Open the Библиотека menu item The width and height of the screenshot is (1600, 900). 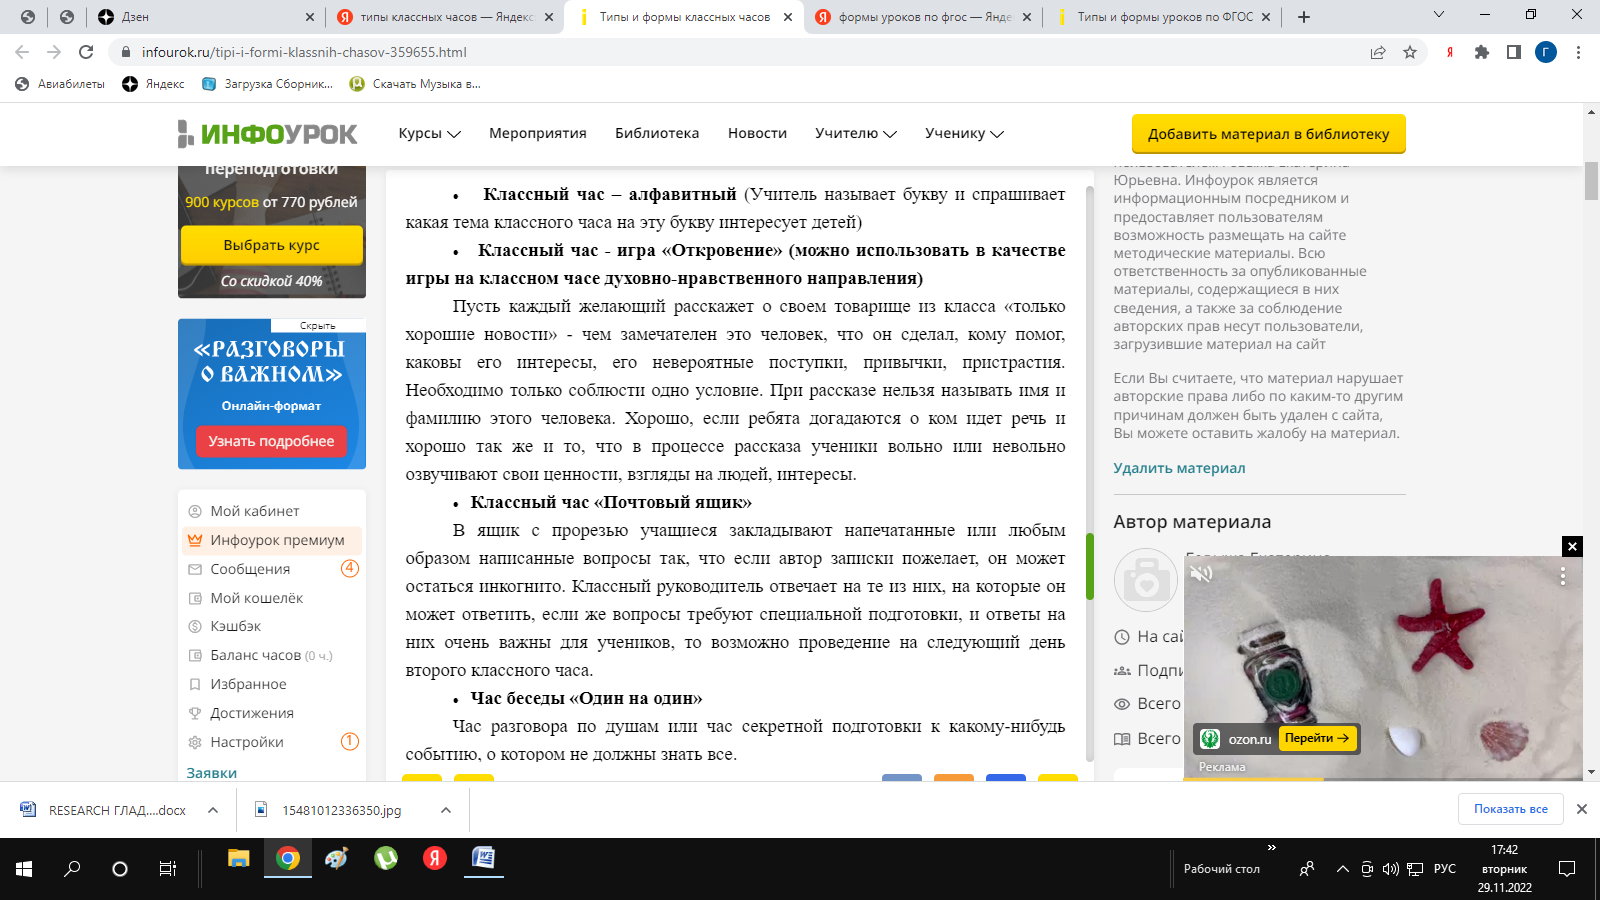pyautogui.click(x=657, y=133)
